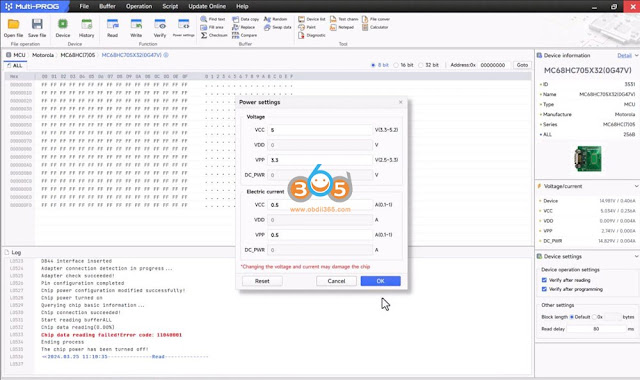Click the adapter board thumbnail image
This screenshot has width=640, height=380.
[x=588, y=159]
